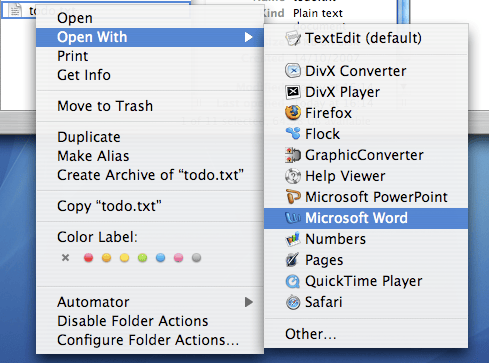
Task: Select the Open With menu item
Action: tap(150, 37)
